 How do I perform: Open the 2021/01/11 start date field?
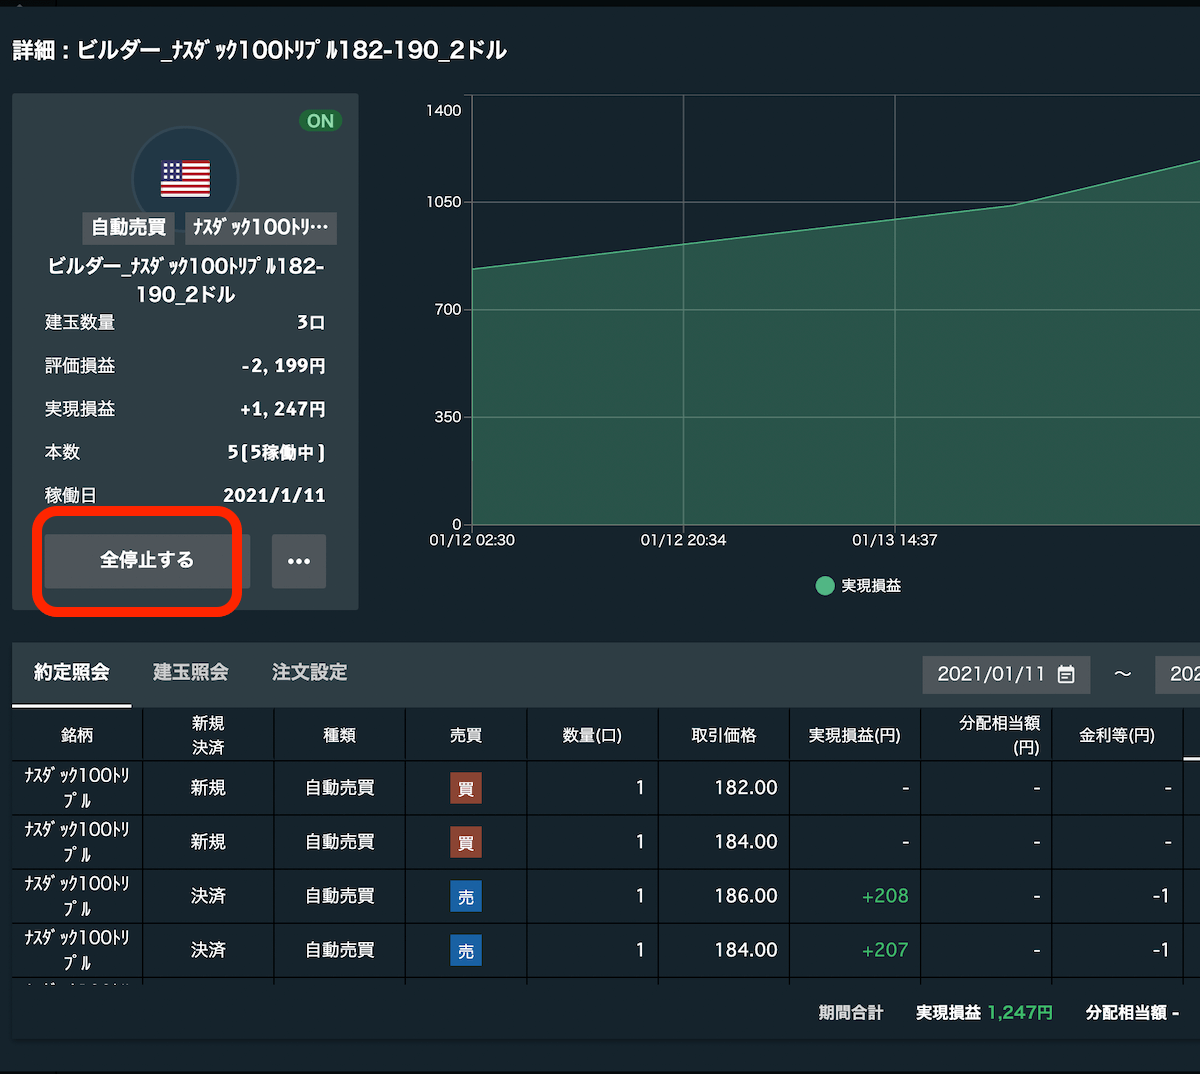pos(1006,674)
